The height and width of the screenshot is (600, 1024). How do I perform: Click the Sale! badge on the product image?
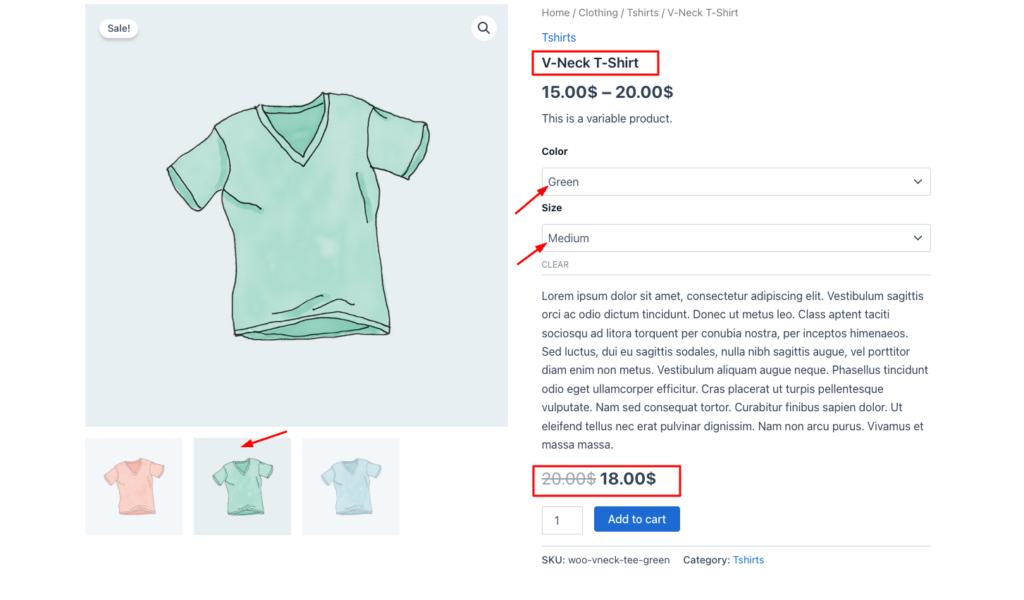[x=118, y=28]
